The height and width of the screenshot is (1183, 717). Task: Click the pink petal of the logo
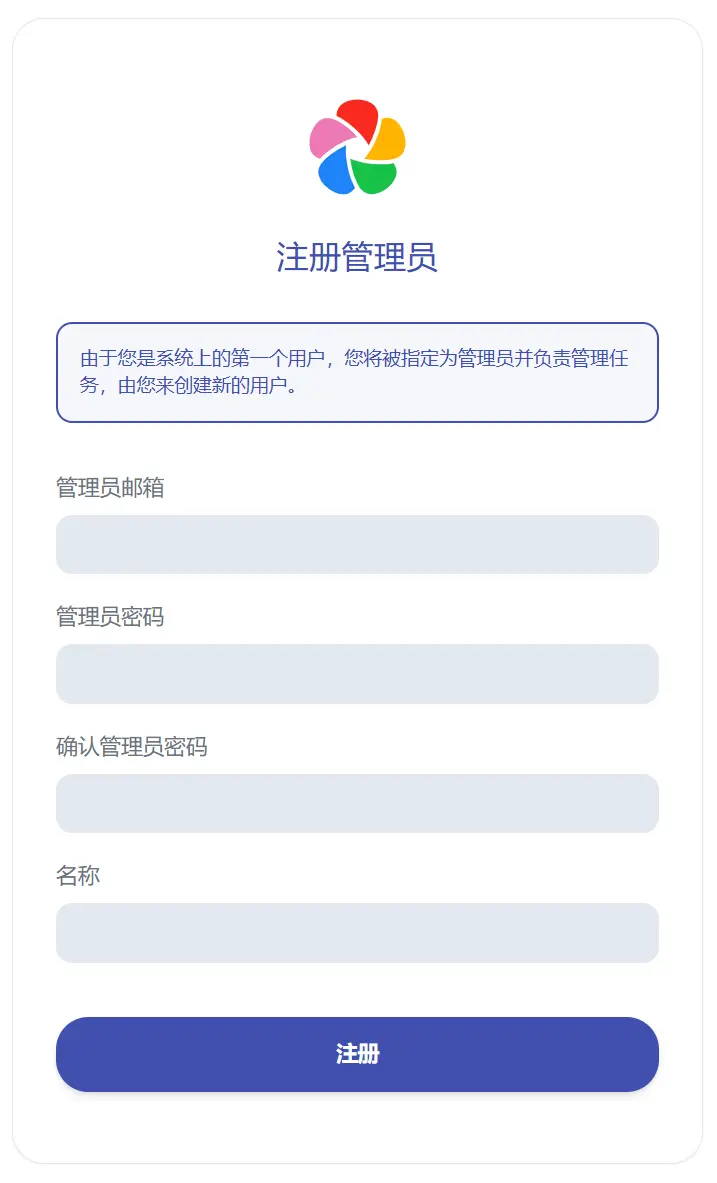click(x=326, y=138)
